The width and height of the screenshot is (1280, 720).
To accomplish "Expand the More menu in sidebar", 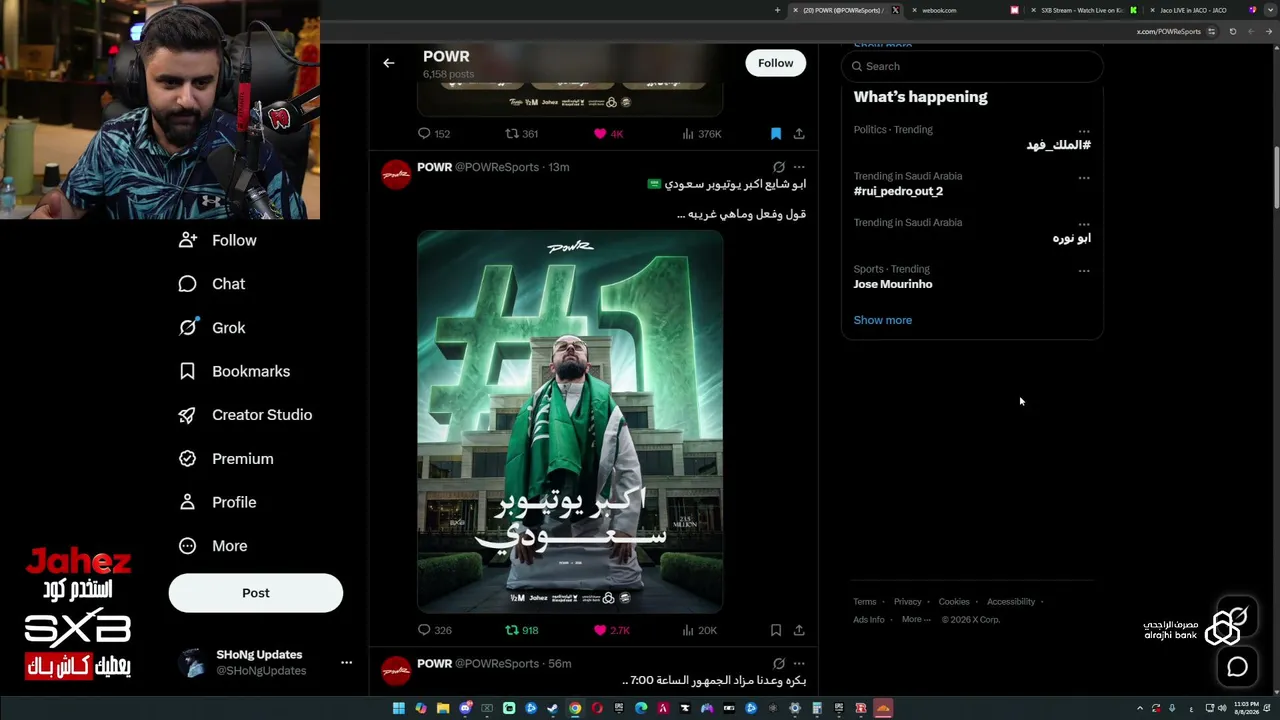I will pyautogui.click(x=212, y=546).
